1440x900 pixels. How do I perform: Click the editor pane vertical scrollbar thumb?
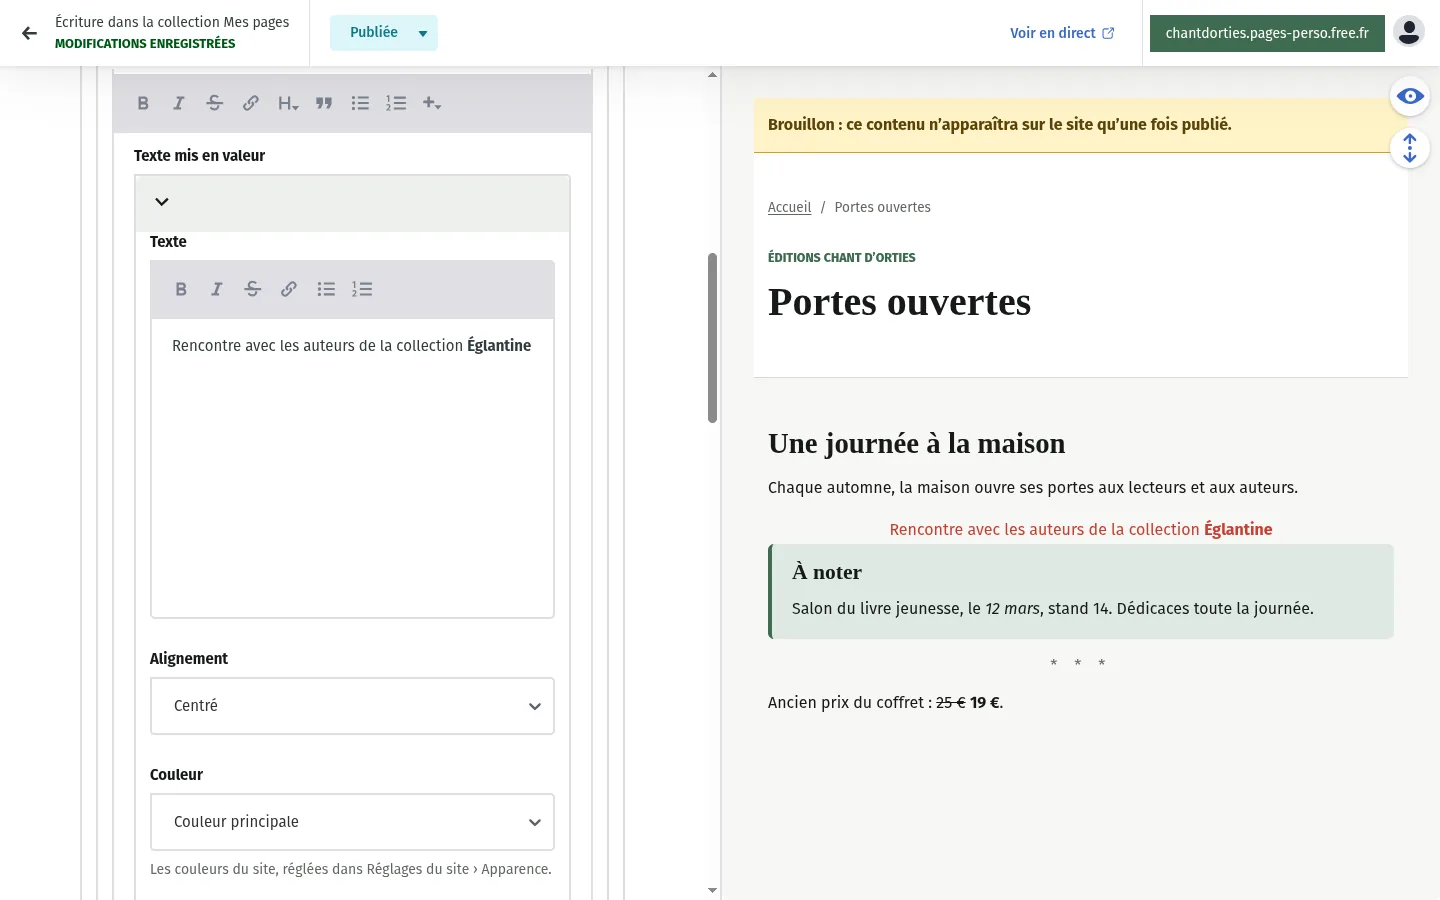pos(713,338)
